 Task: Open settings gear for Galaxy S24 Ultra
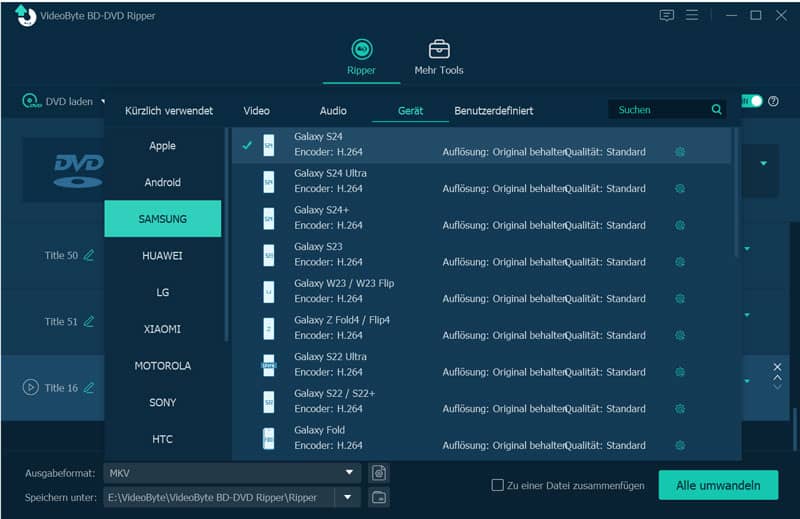coord(680,188)
